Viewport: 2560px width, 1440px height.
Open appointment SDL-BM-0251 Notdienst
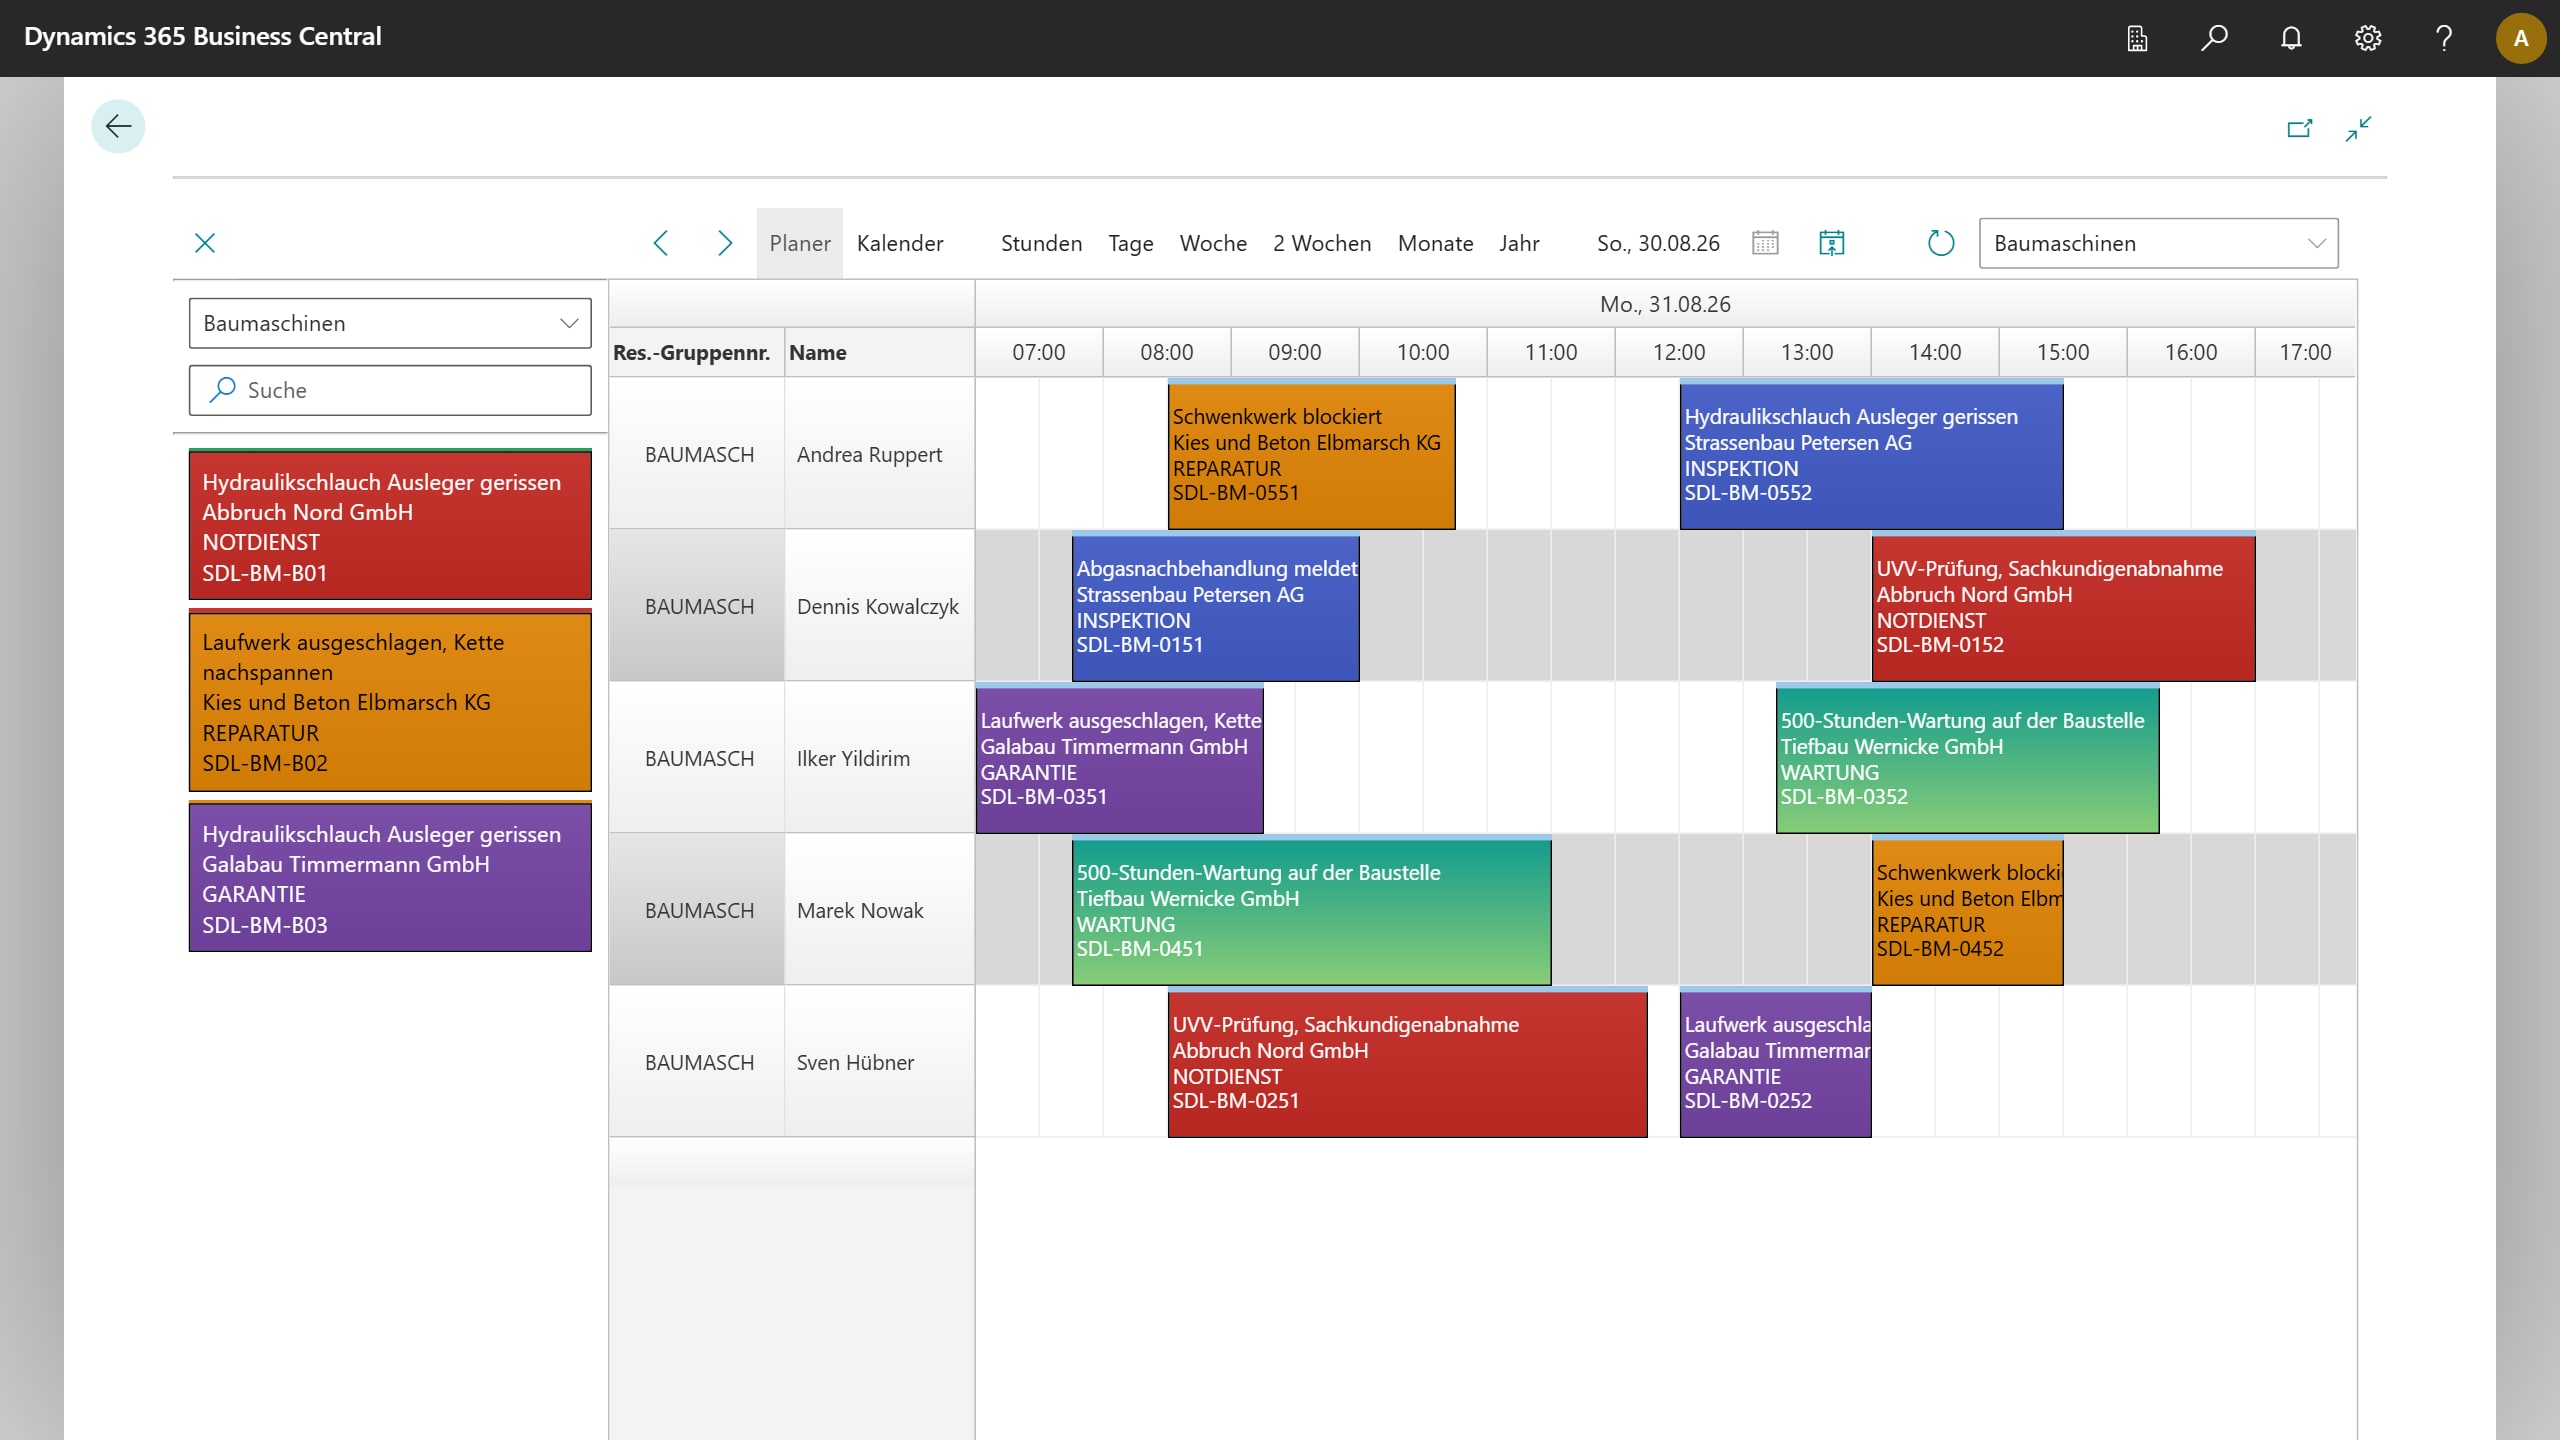(1407, 1063)
